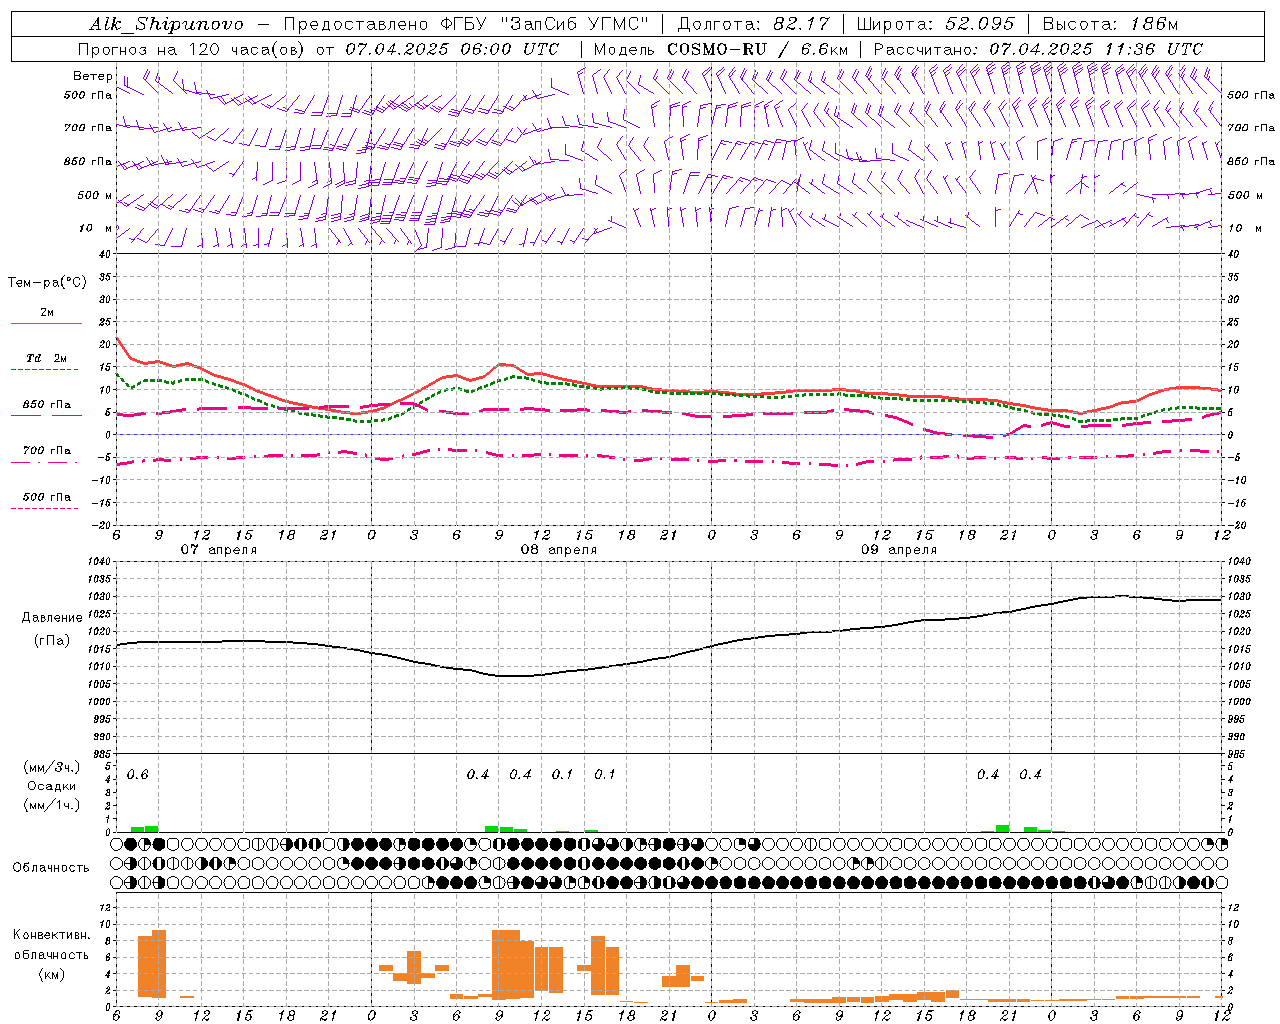Click the 10 м wind level label on left

click(x=96, y=228)
